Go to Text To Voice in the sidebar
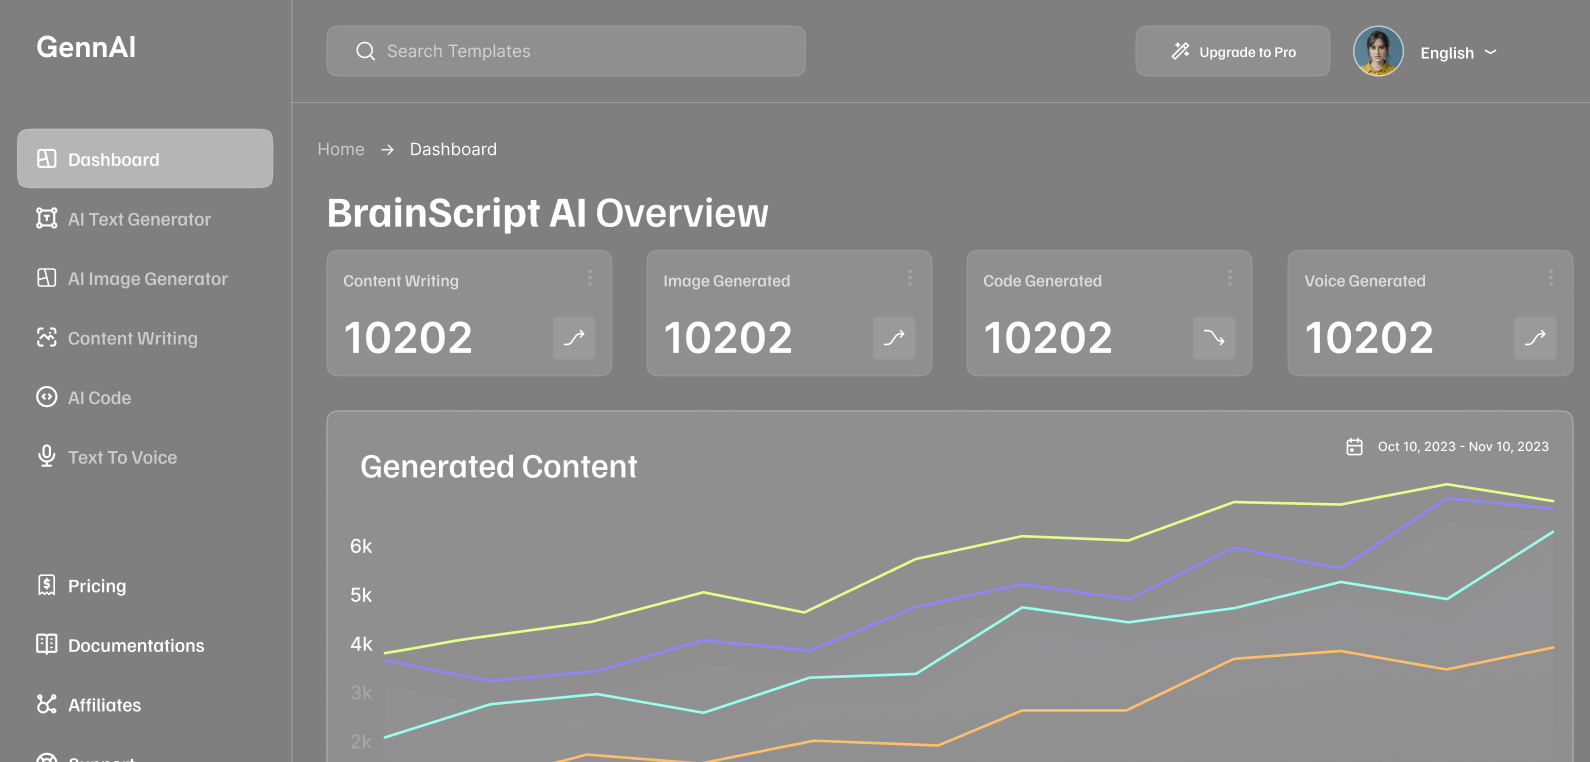This screenshot has height=762, width=1590. pyautogui.click(x=122, y=457)
